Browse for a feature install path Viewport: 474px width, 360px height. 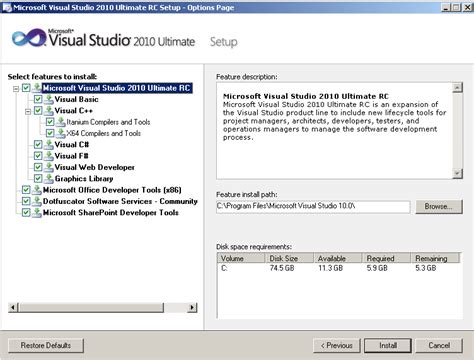pyautogui.click(x=439, y=207)
